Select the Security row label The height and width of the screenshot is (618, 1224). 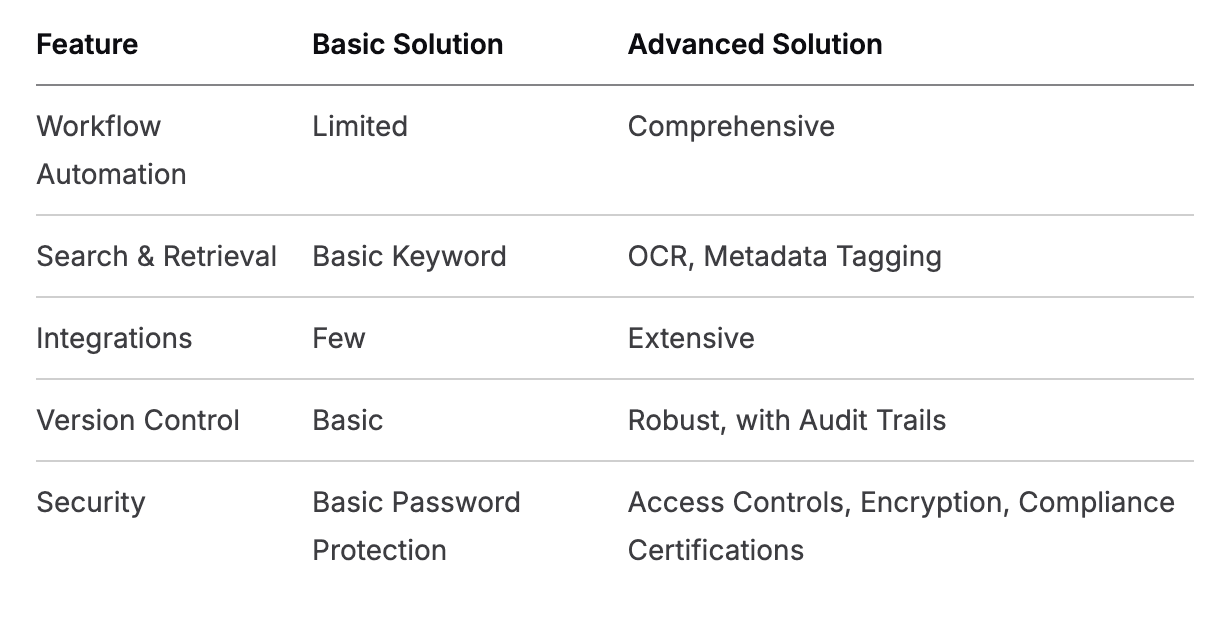tap(90, 502)
